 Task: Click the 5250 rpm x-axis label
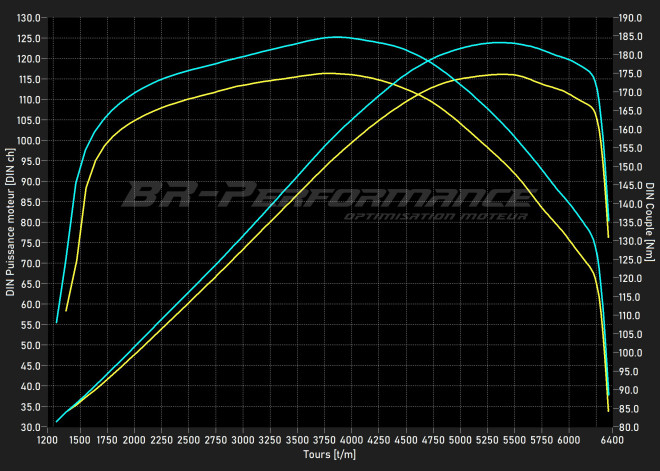487,440
